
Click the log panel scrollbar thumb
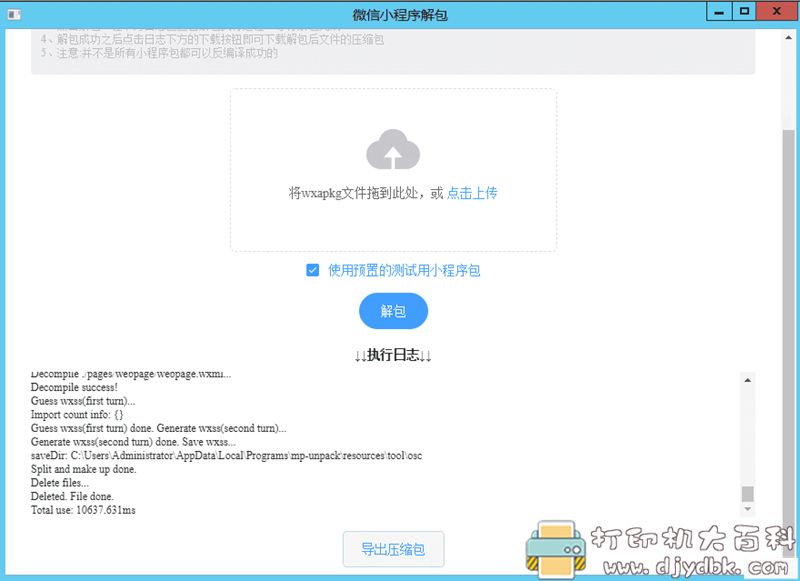point(747,494)
